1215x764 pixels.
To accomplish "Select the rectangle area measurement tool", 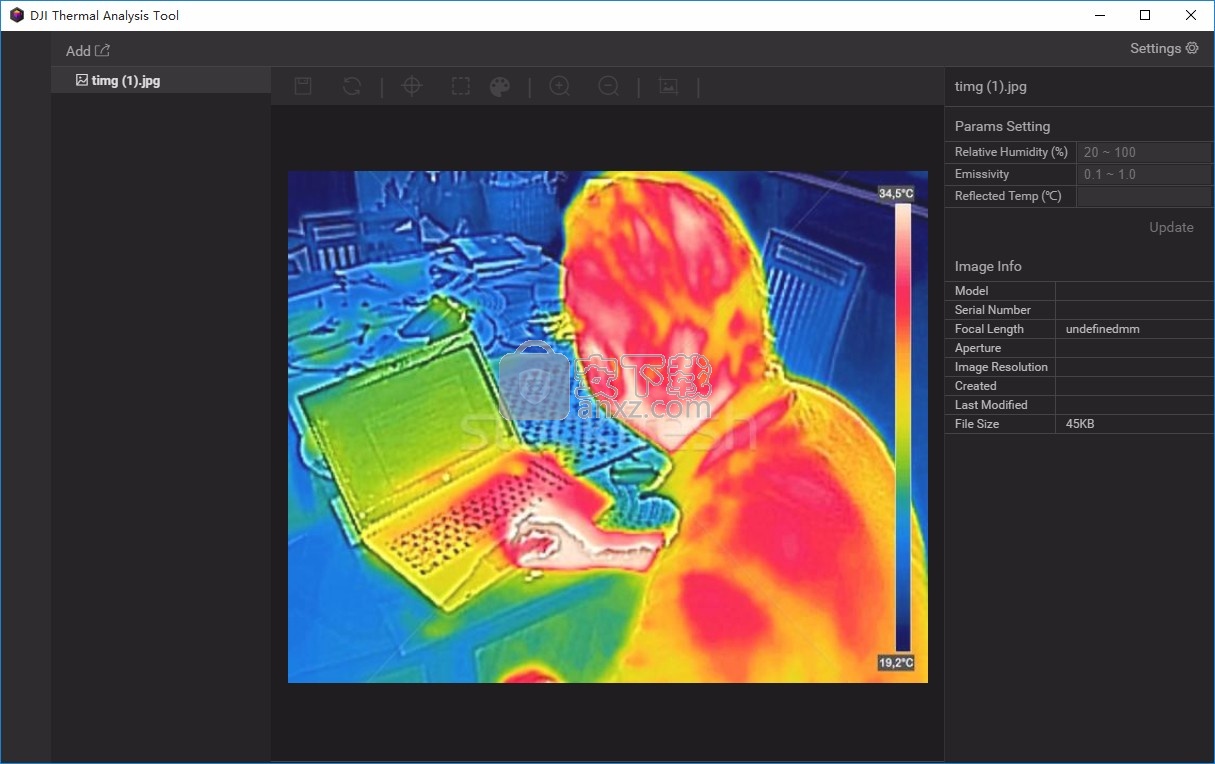I will [460, 87].
